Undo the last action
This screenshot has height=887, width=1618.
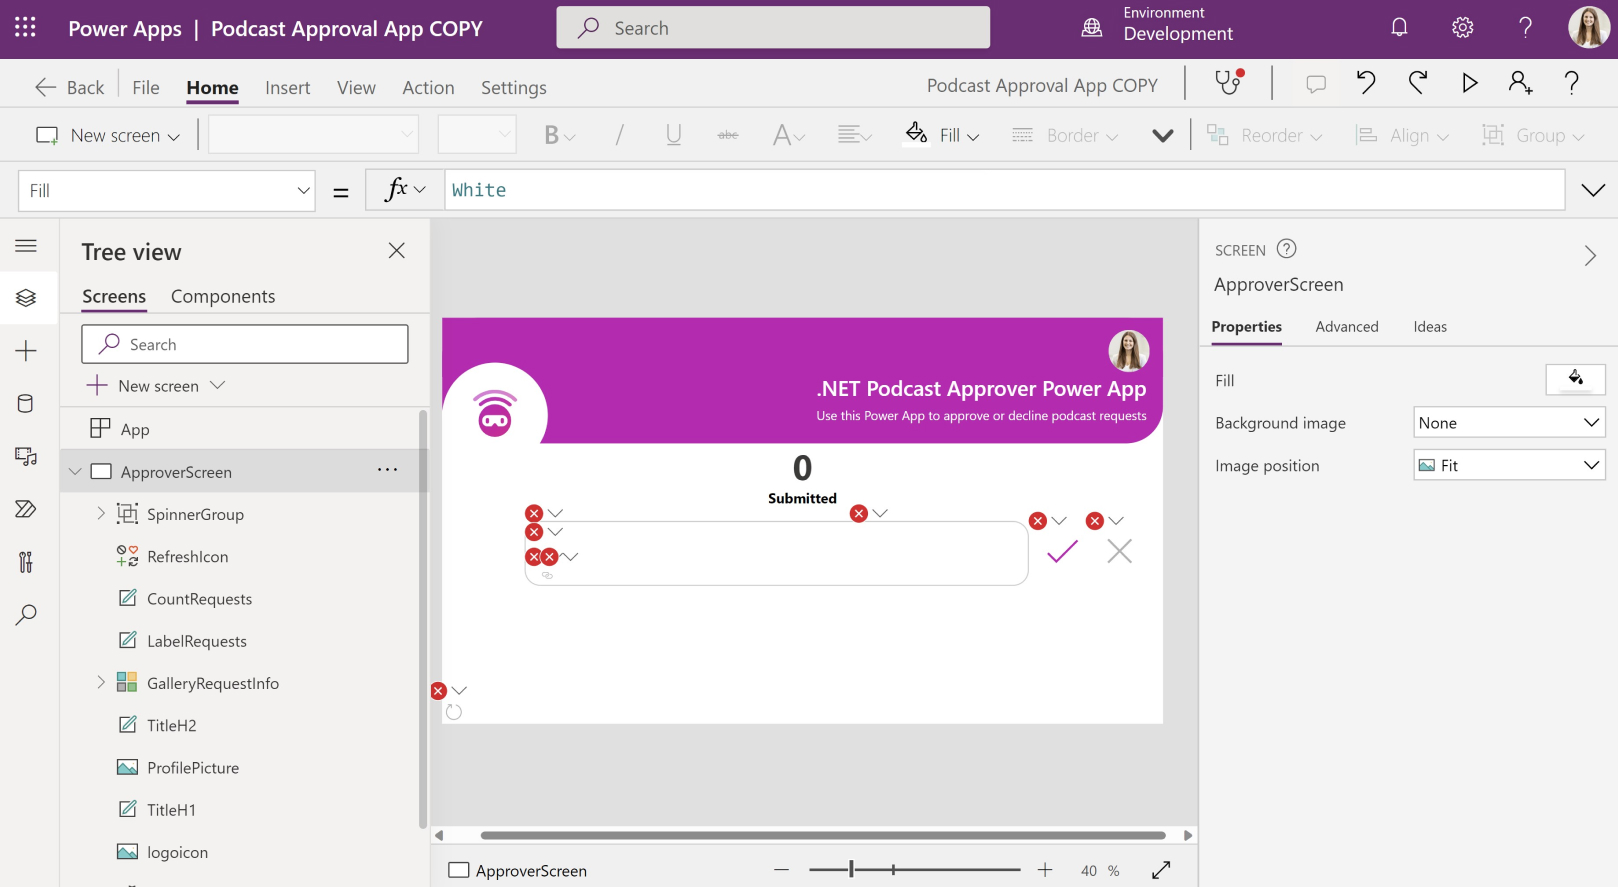[x=1366, y=83]
